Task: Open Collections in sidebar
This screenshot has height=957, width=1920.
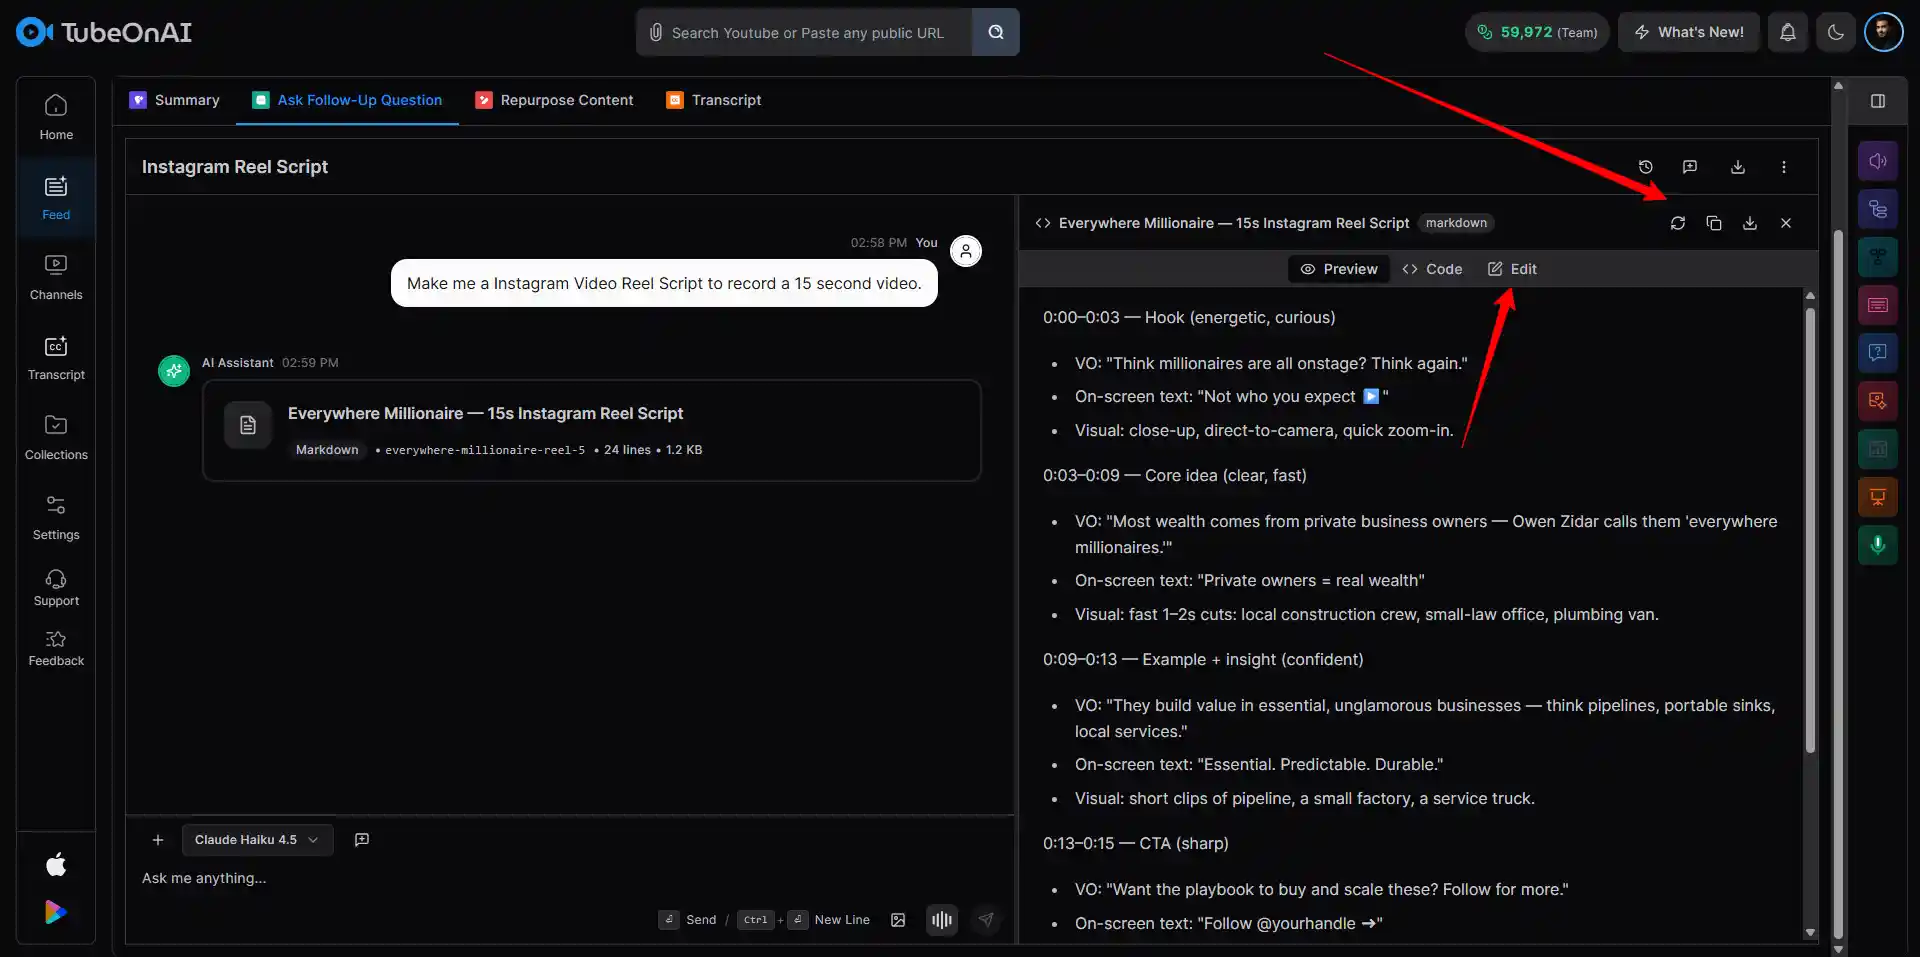Action: point(56,437)
